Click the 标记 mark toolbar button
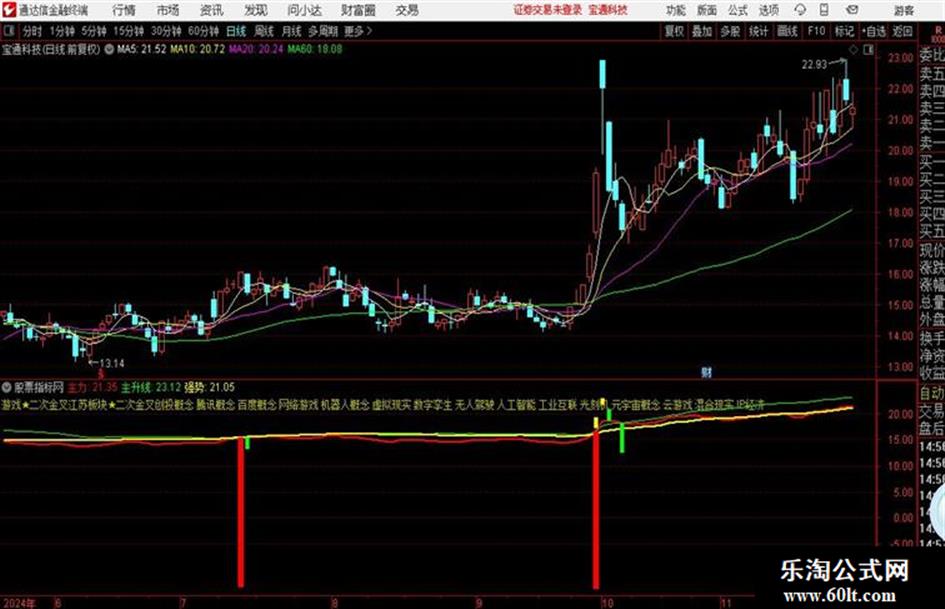 [x=844, y=31]
